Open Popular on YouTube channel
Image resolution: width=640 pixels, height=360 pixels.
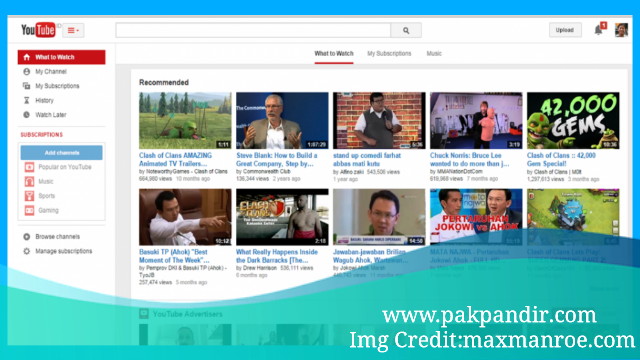(x=65, y=167)
